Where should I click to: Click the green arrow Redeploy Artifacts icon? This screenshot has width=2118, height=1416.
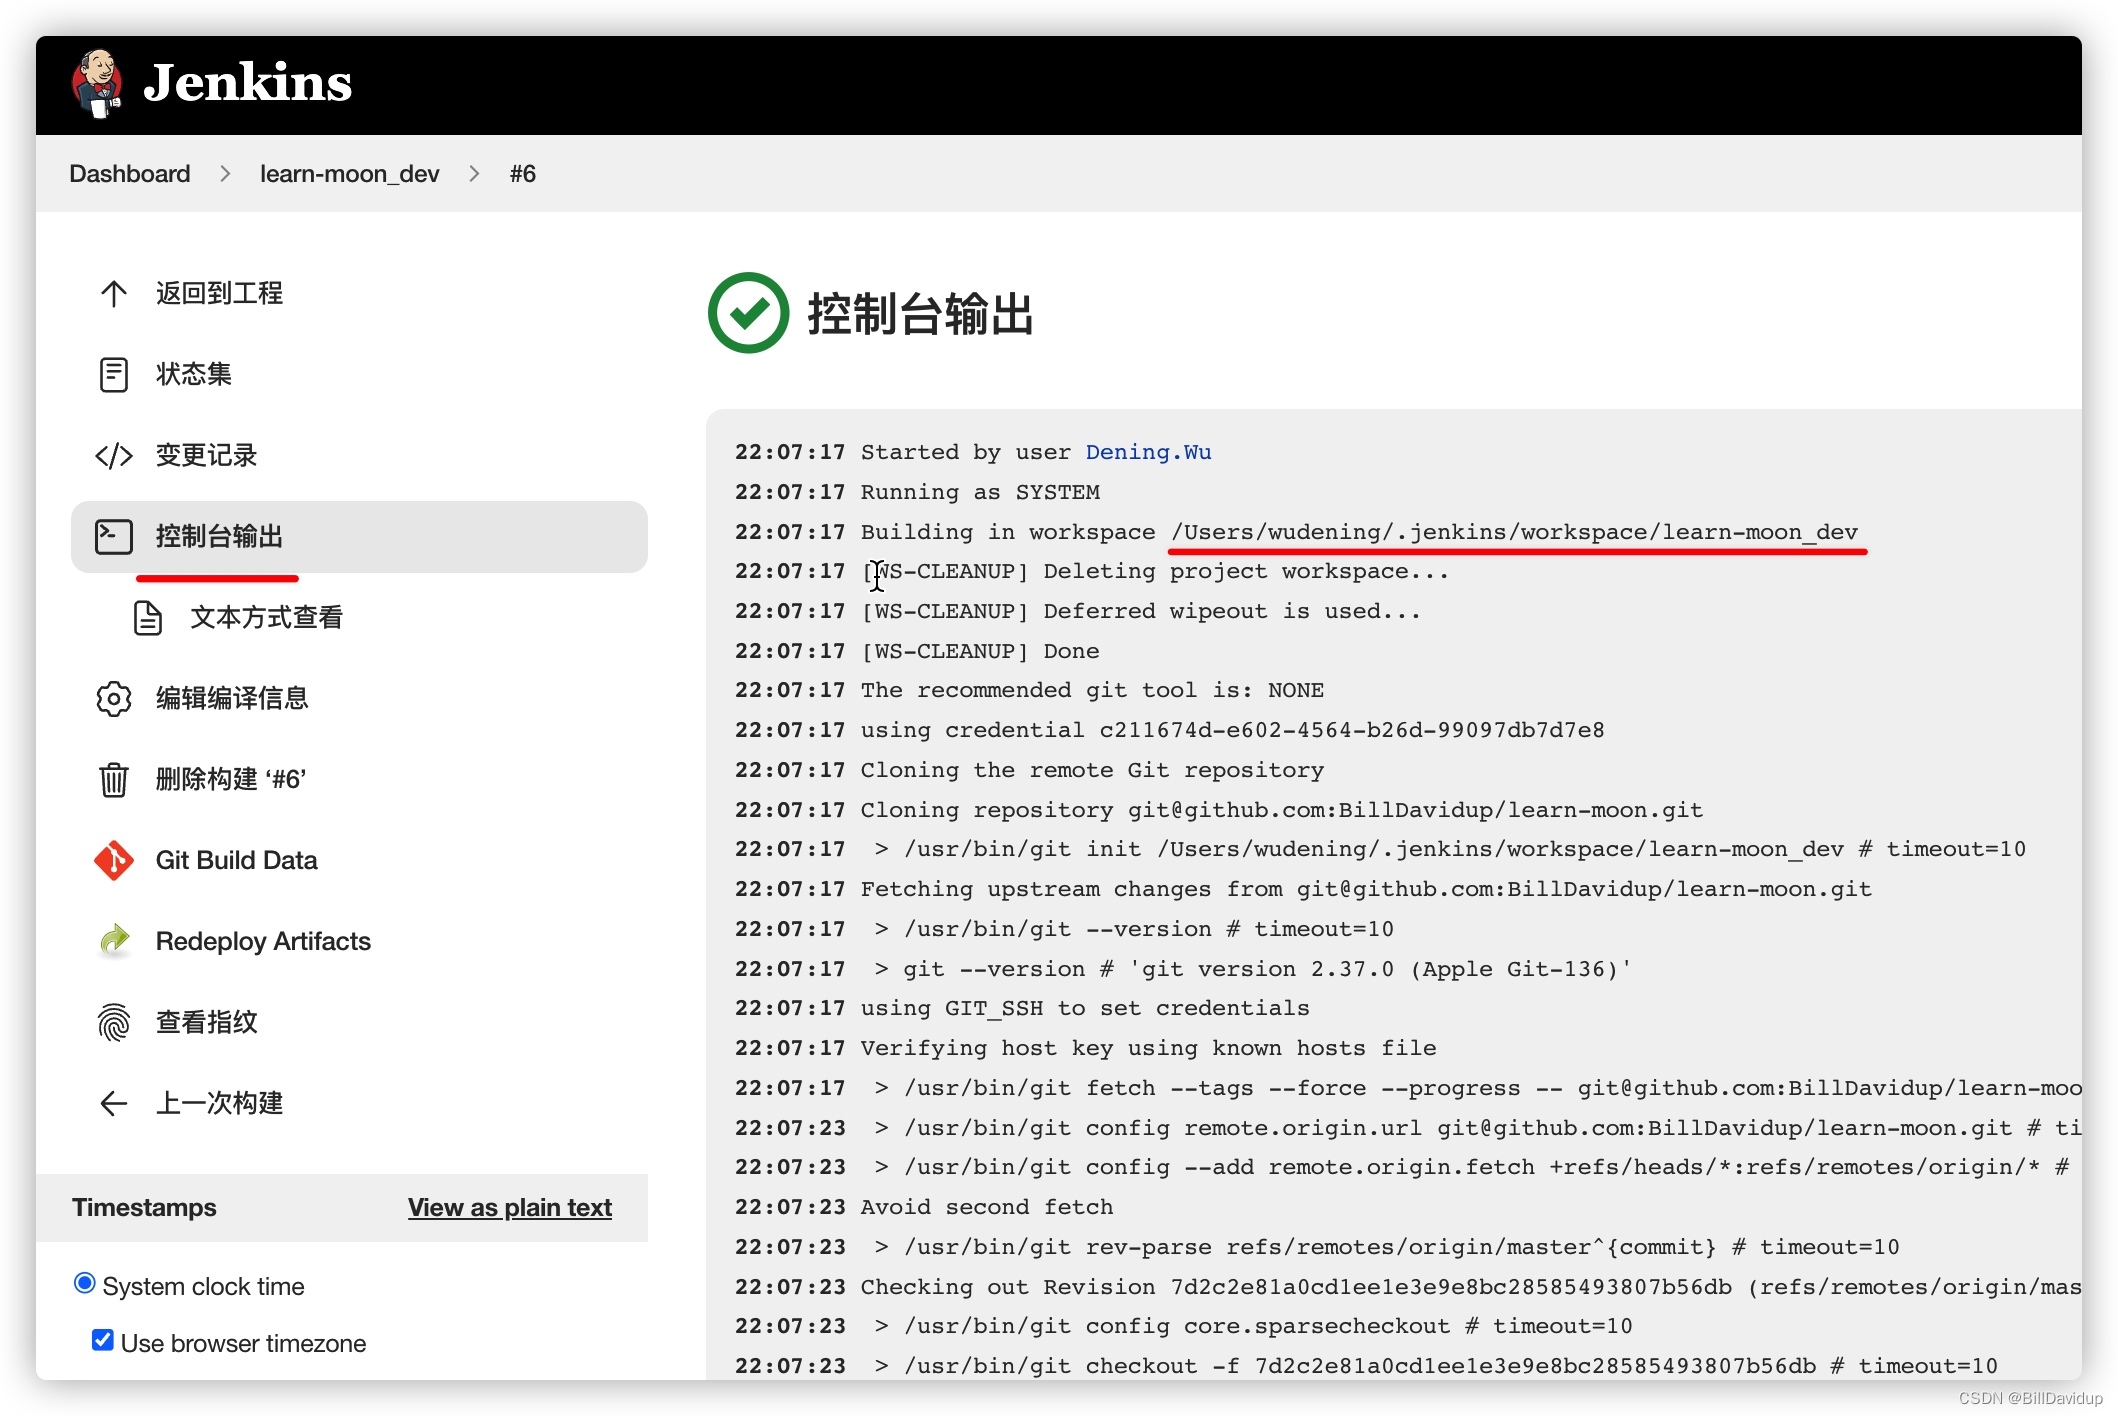pyautogui.click(x=114, y=941)
